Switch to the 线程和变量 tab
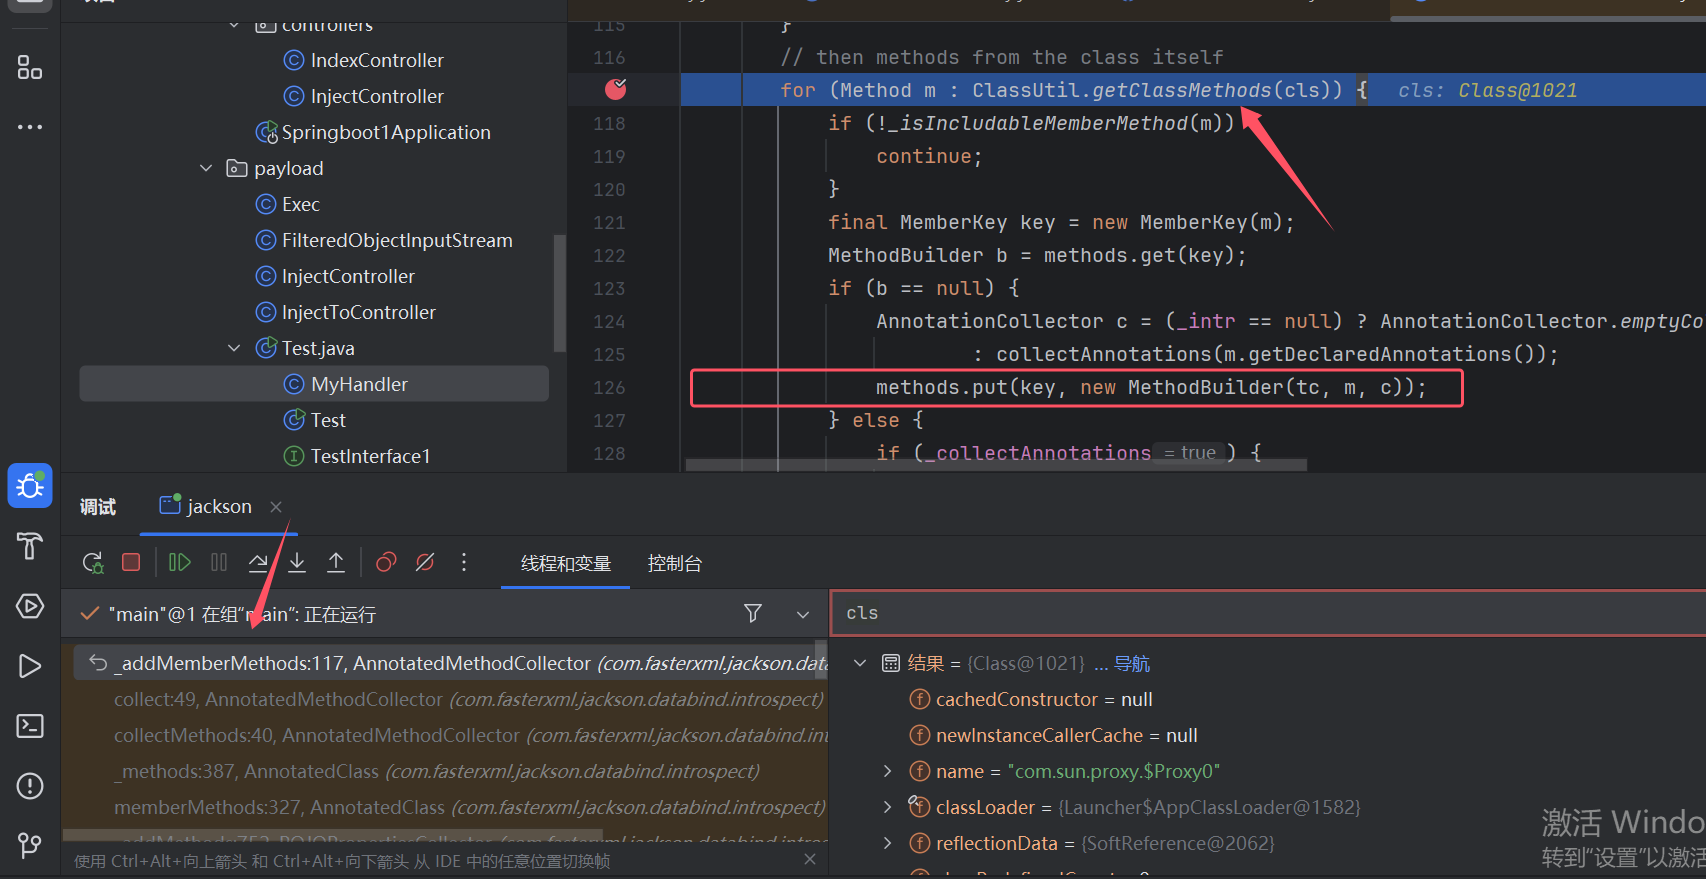Screen dimensions: 1706x879 tap(566, 563)
